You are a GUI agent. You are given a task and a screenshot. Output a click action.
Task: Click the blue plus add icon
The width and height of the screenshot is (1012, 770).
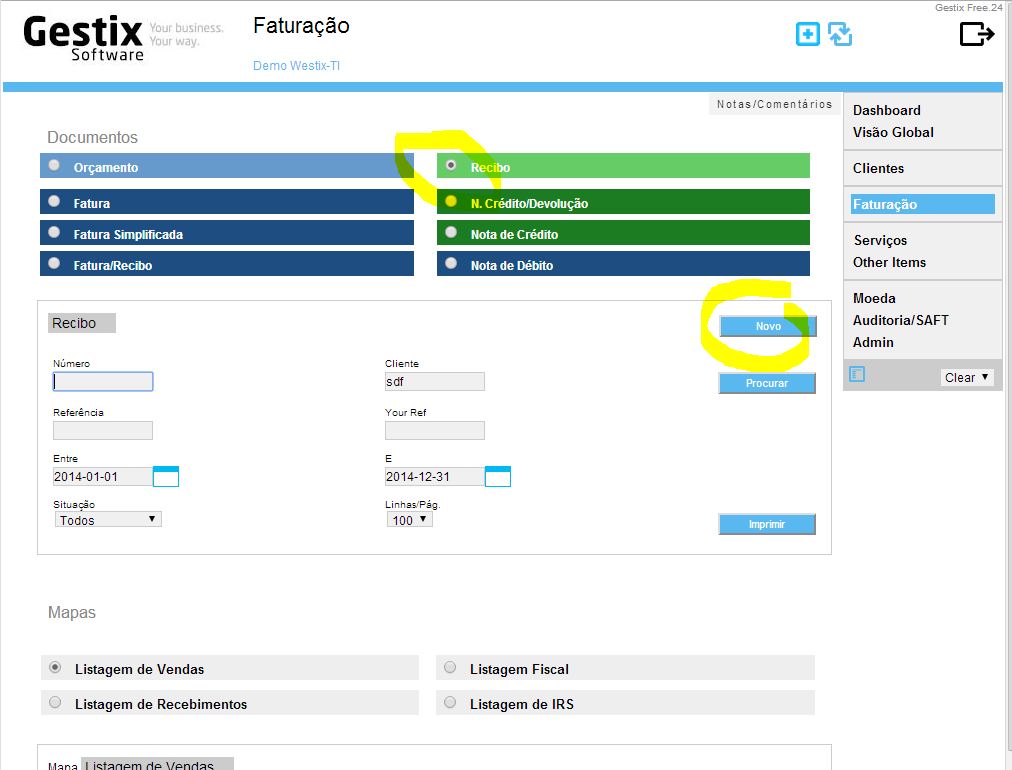coord(807,34)
